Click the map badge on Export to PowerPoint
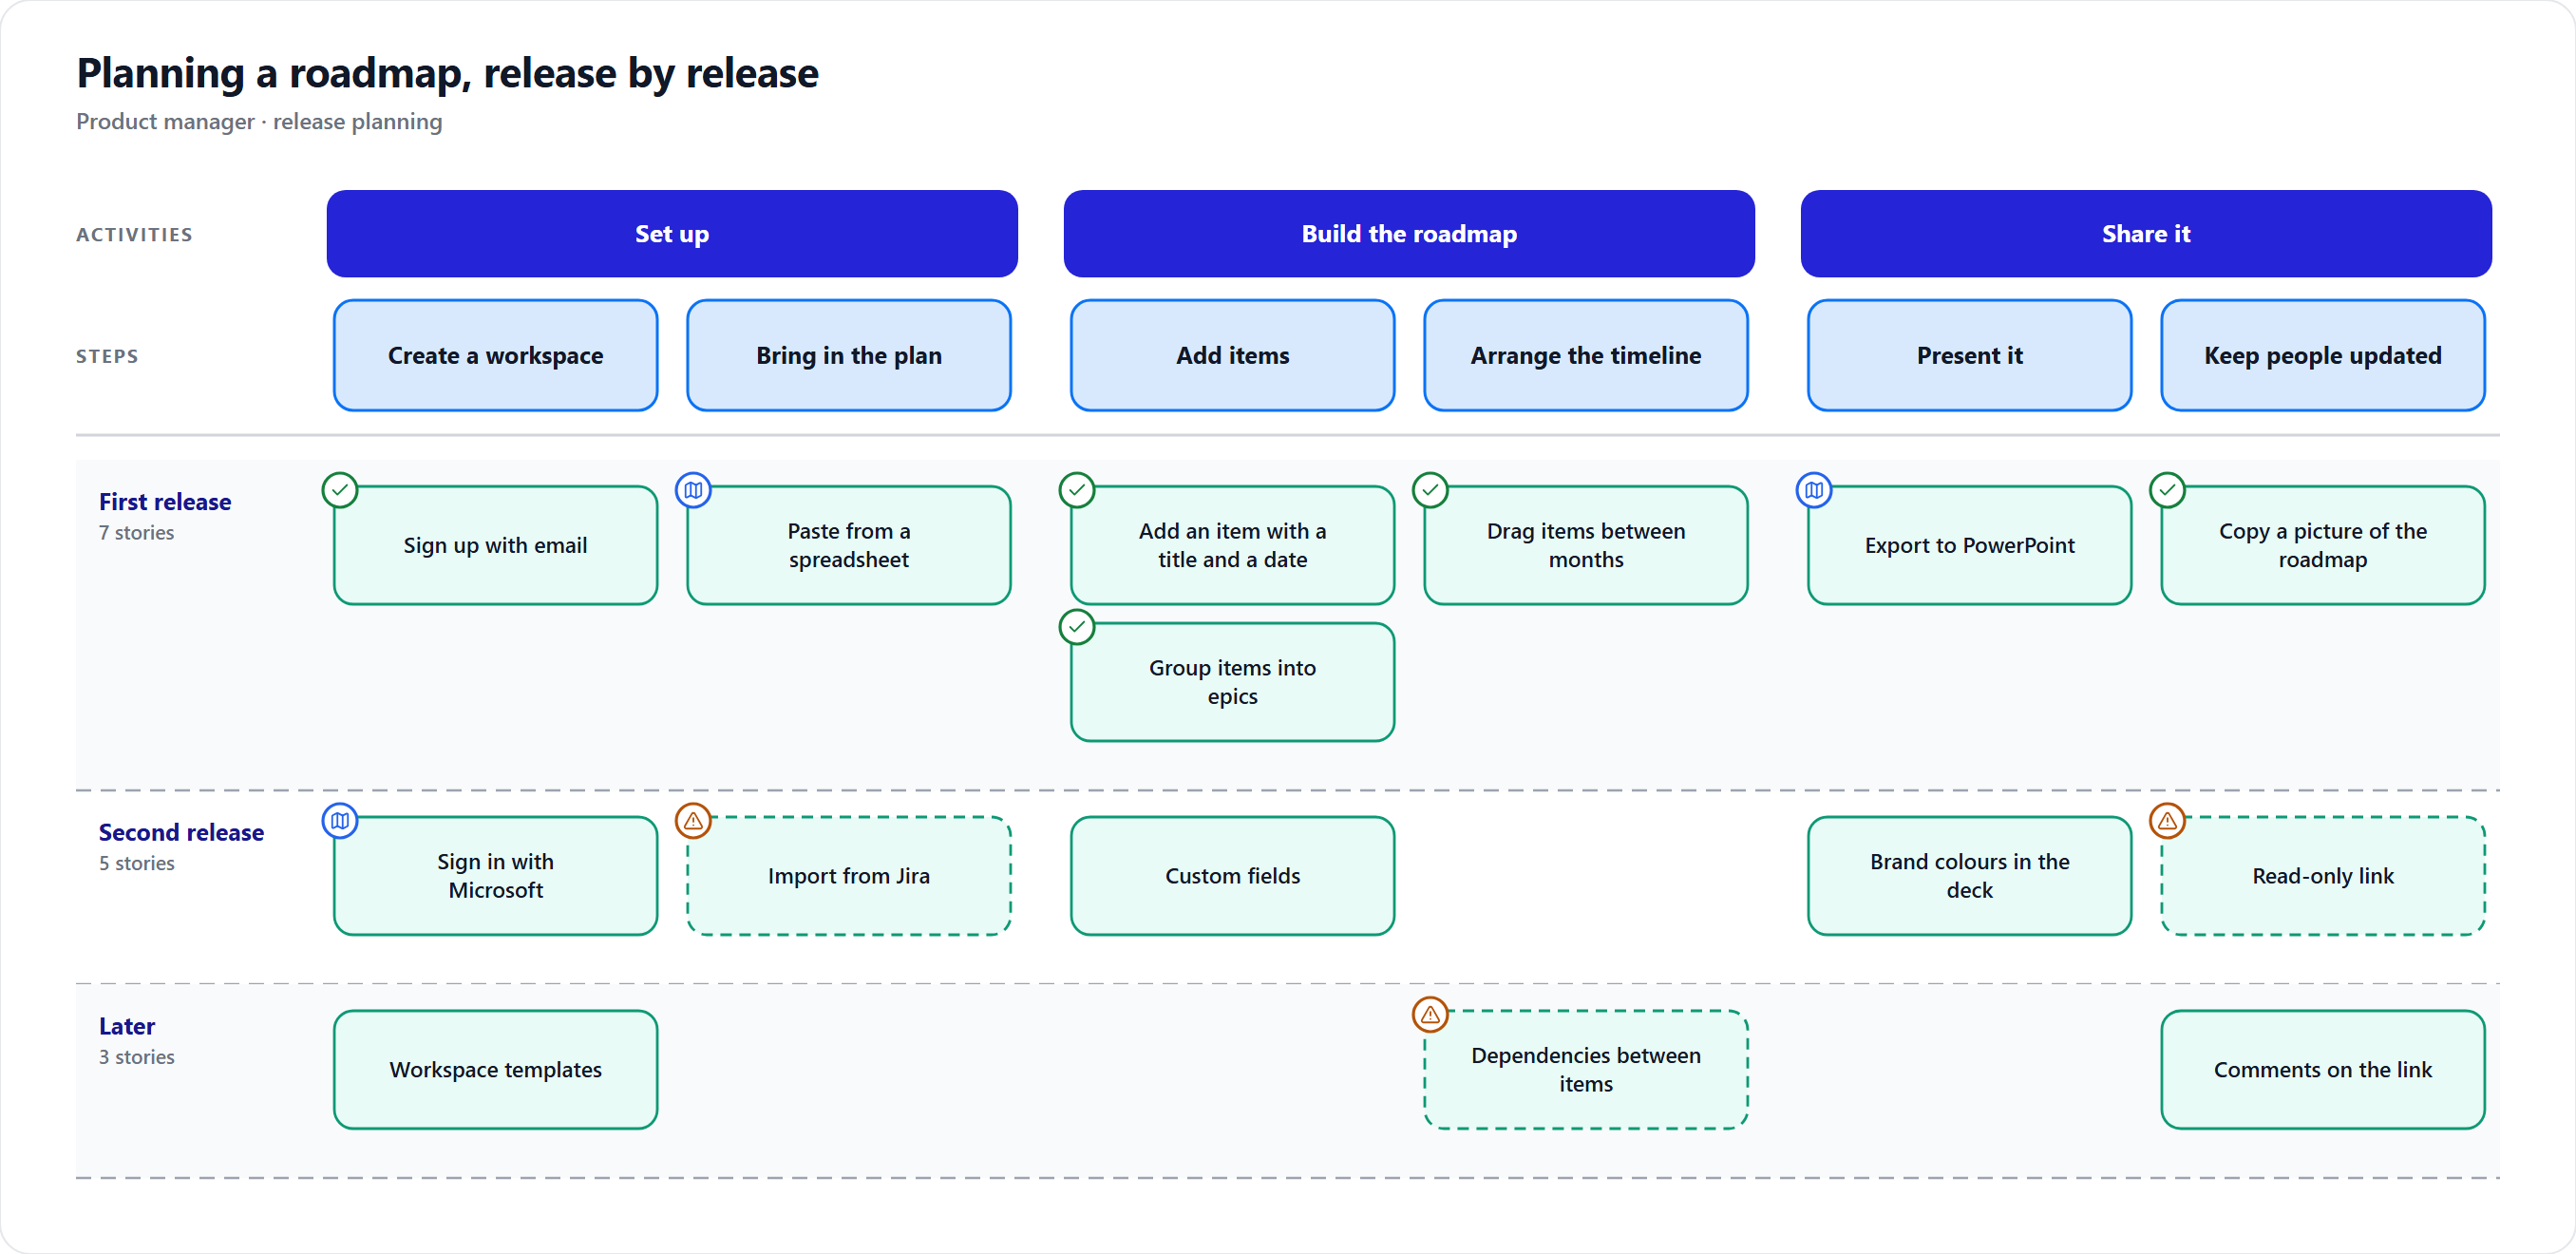Viewport: 2576px width, 1254px height. [x=1814, y=490]
